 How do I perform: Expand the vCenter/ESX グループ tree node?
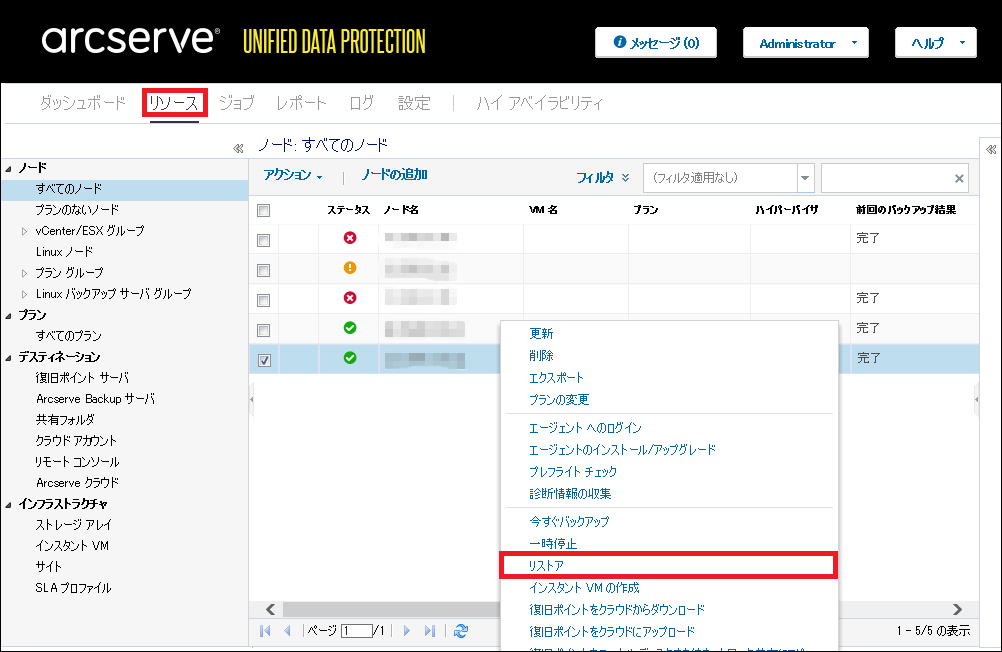pos(24,231)
